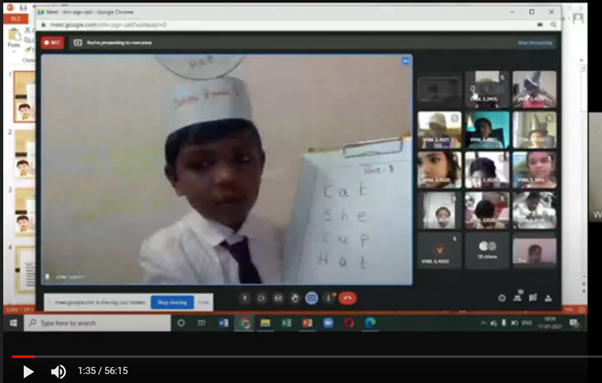The image size is (602, 383).
Task: Click the blue Present now button
Action: [311, 298]
